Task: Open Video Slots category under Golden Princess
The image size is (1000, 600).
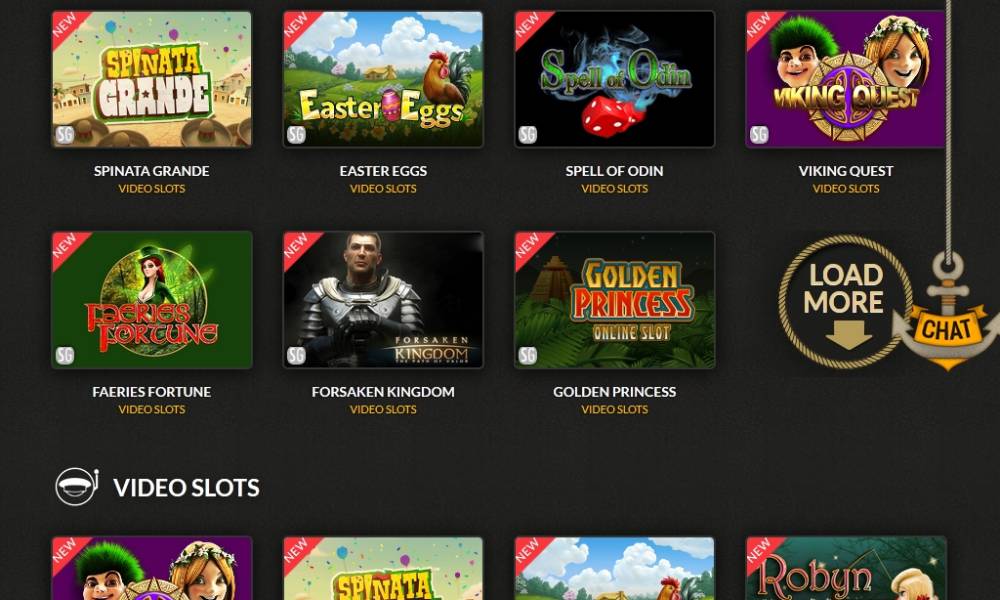Action: 615,409
